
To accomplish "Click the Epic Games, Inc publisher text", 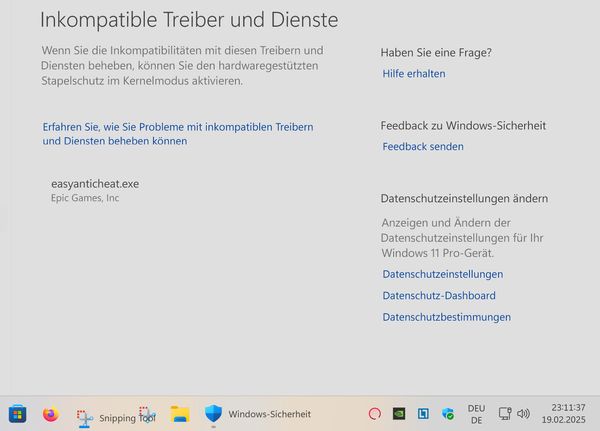I will (x=85, y=198).
